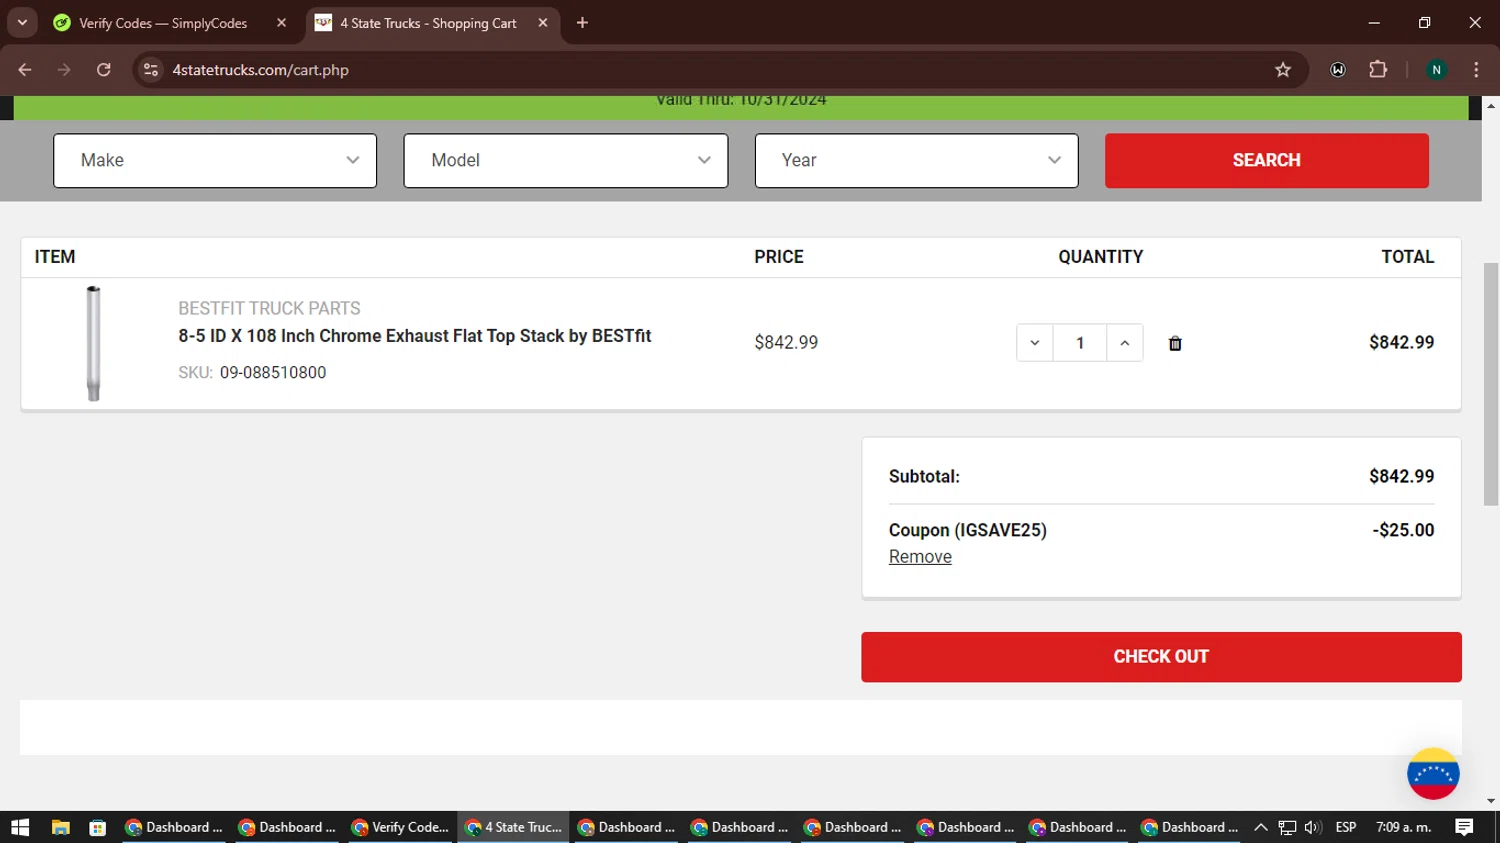The height and width of the screenshot is (843, 1500).
Task: Click the item price $842.99 in PRICE column
Action: [x=786, y=343]
